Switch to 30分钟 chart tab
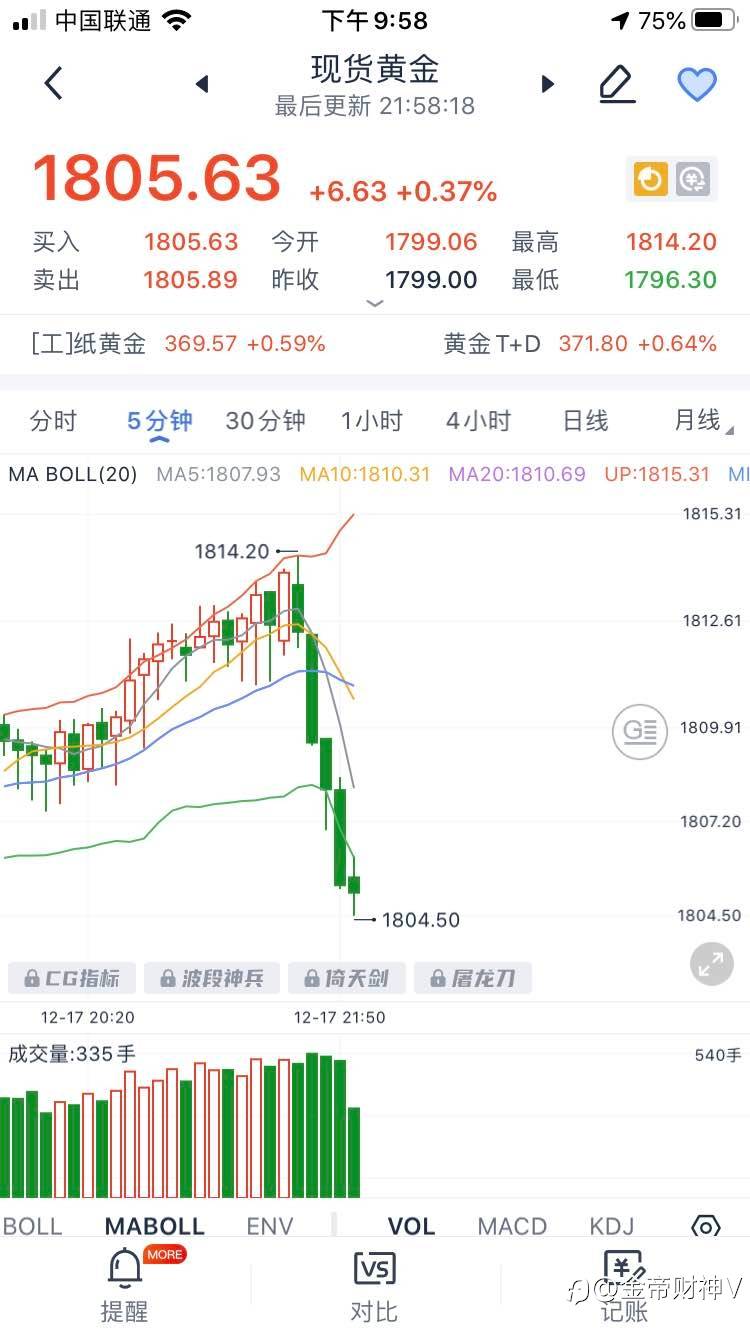Screen dimensions: 750x1334 point(265,421)
